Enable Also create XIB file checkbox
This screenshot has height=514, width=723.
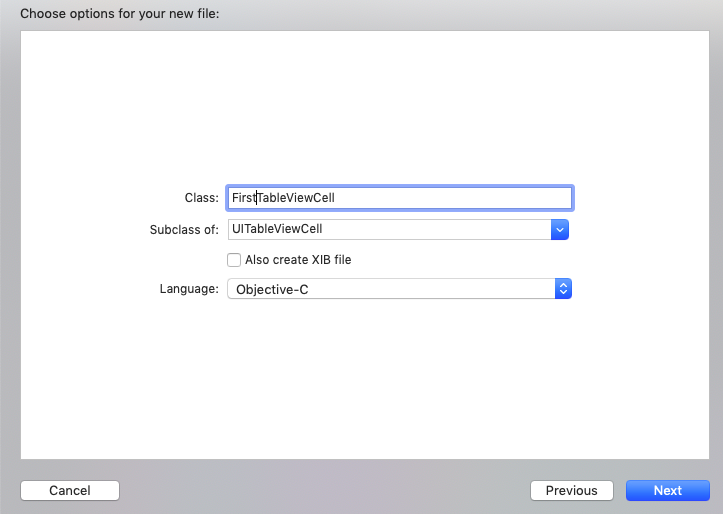point(234,260)
